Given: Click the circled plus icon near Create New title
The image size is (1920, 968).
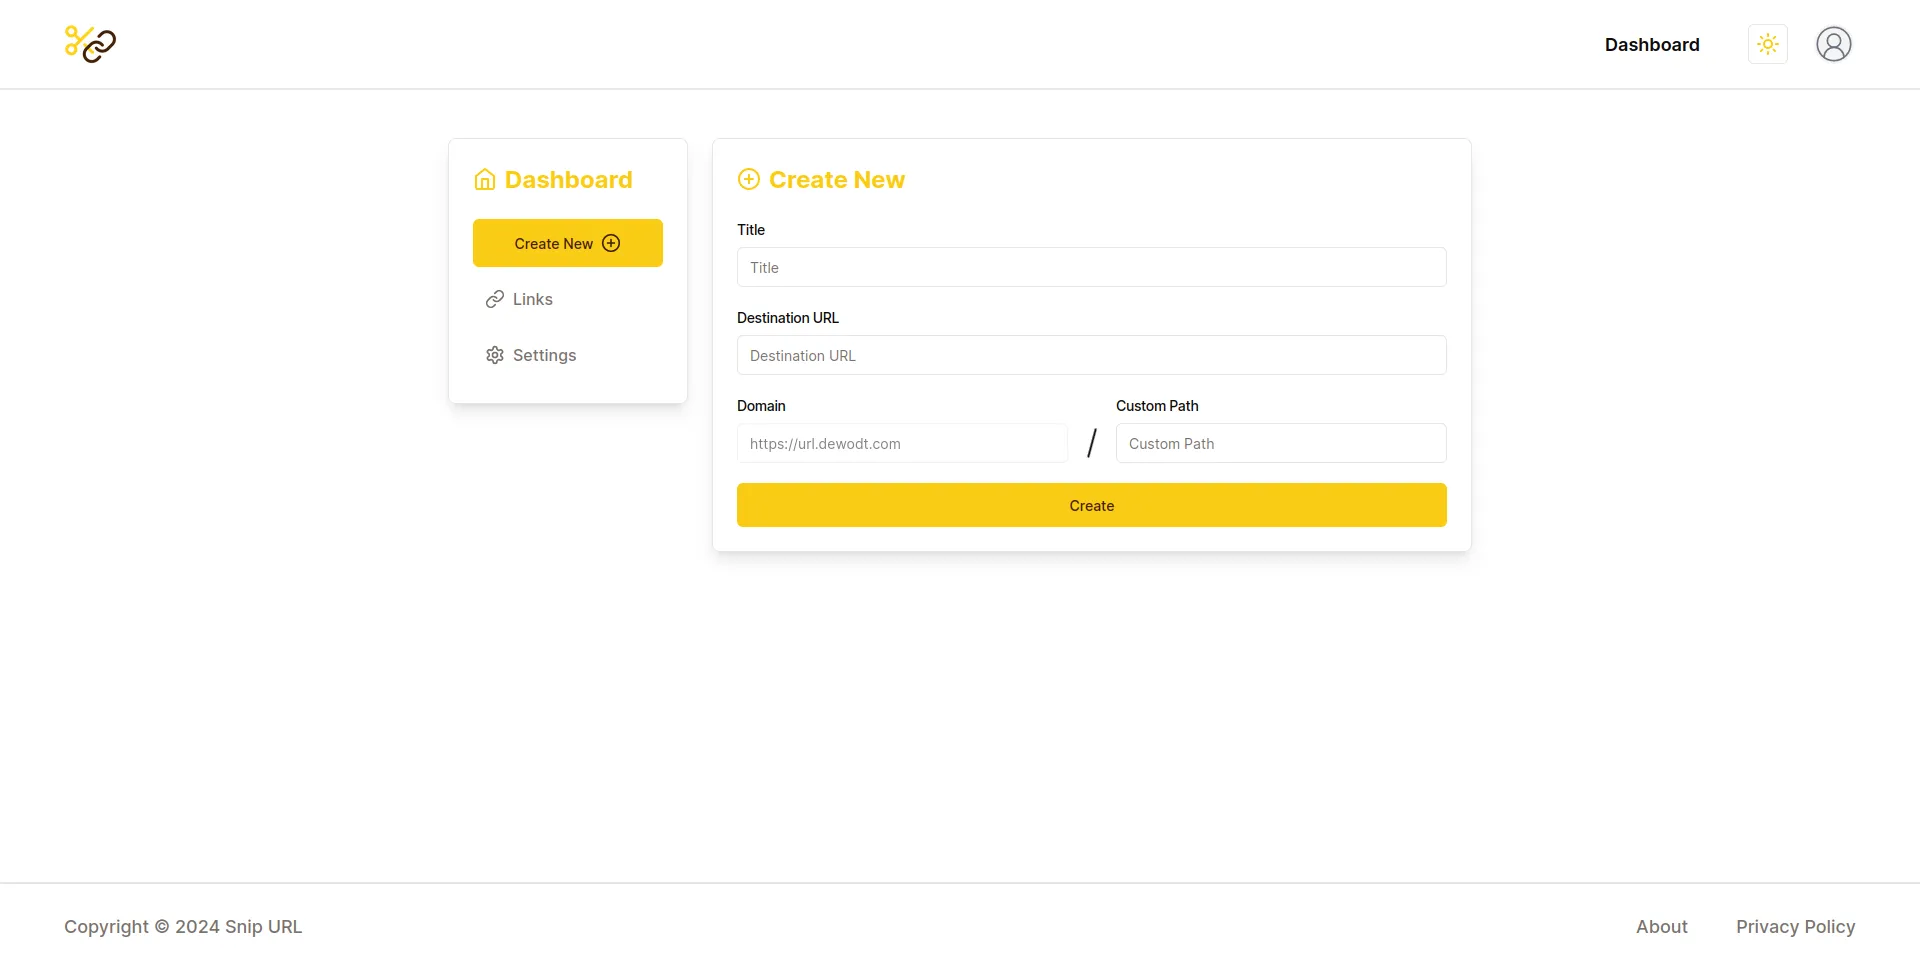Looking at the screenshot, I should 748,178.
